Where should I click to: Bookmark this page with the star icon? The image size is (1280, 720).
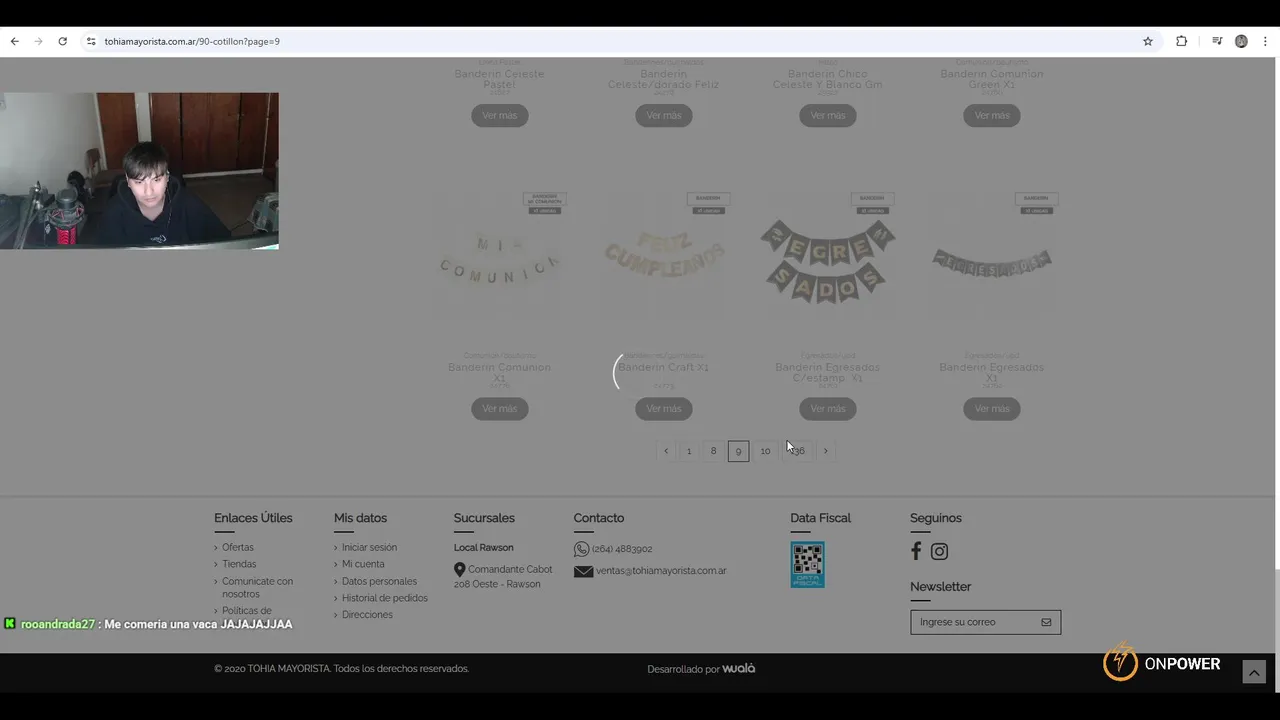click(1148, 41)
